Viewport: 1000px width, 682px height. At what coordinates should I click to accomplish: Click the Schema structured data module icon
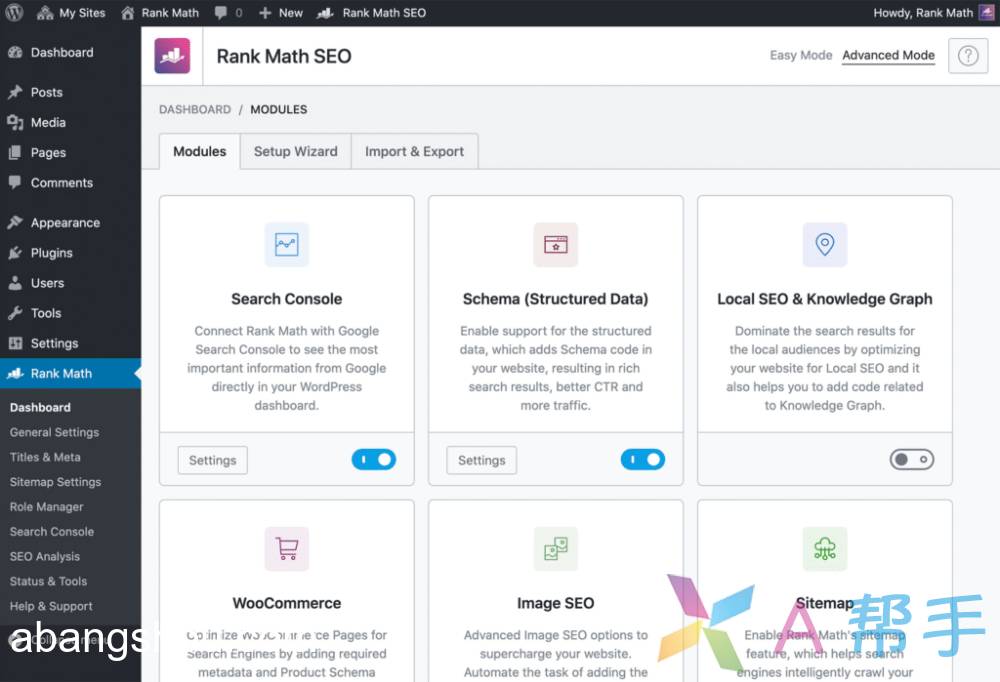tap(555, 245)
